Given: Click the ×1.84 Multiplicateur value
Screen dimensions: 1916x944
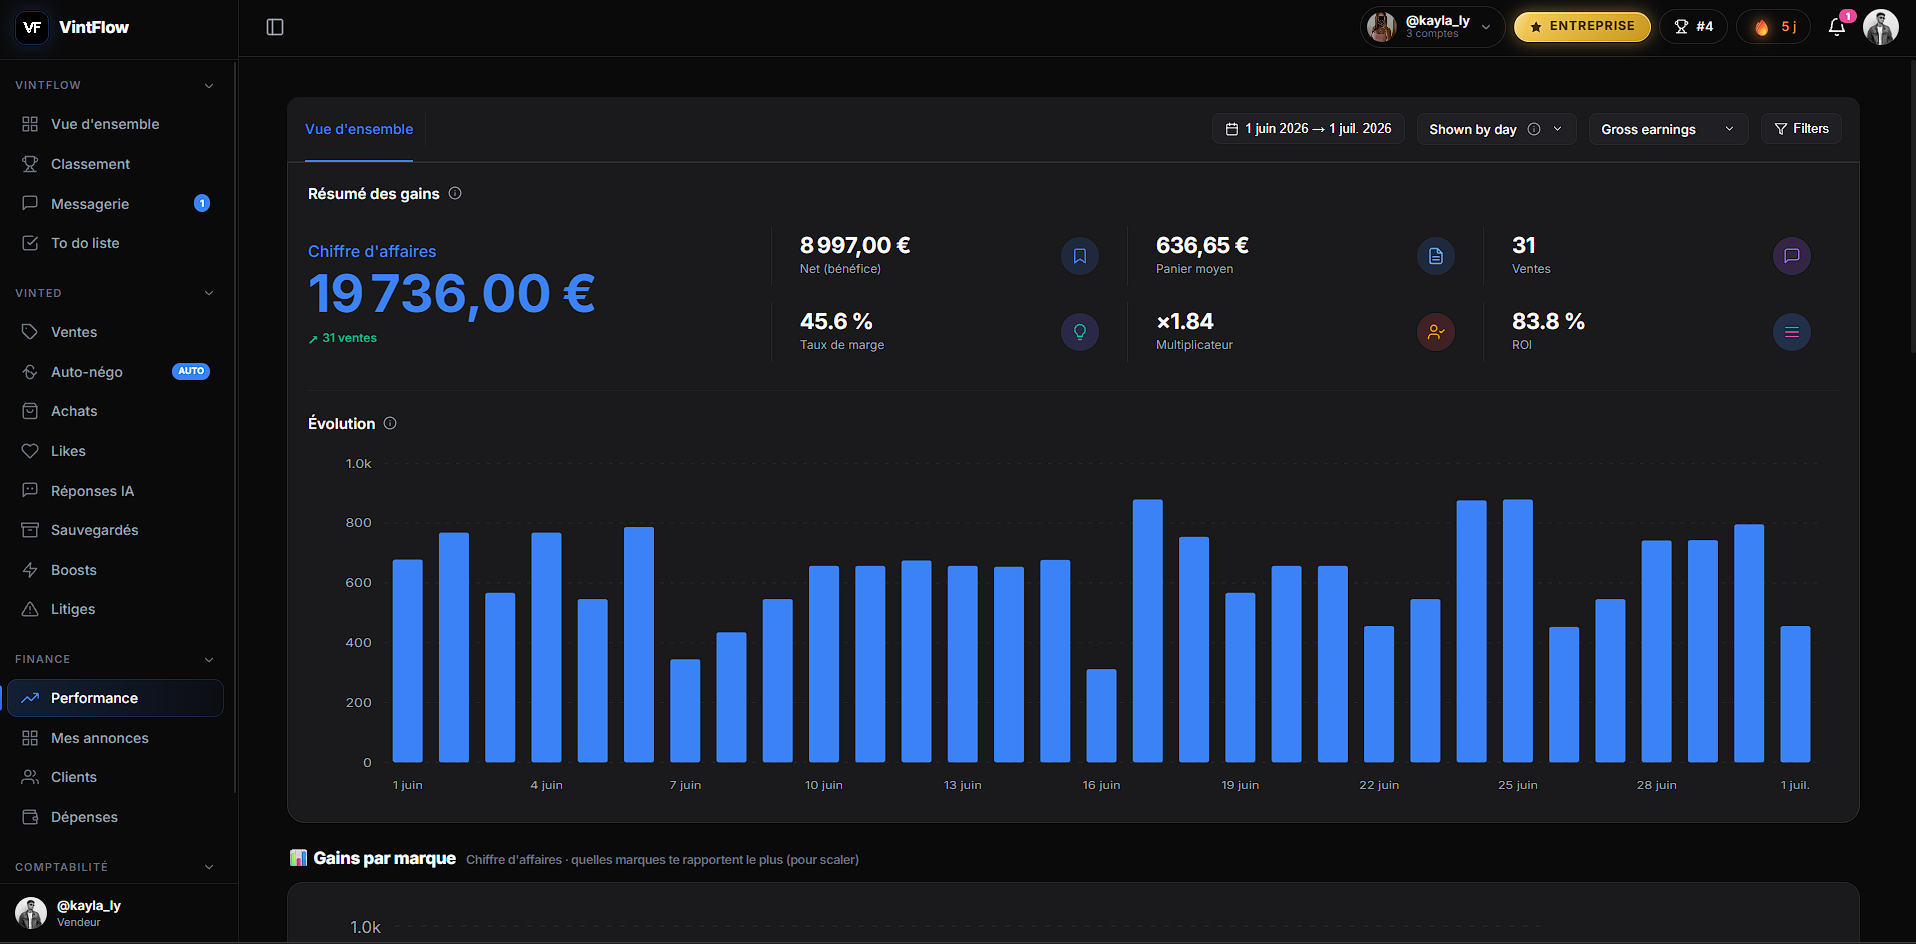Looking at the screenshot, I should (x=1185, y=321).
